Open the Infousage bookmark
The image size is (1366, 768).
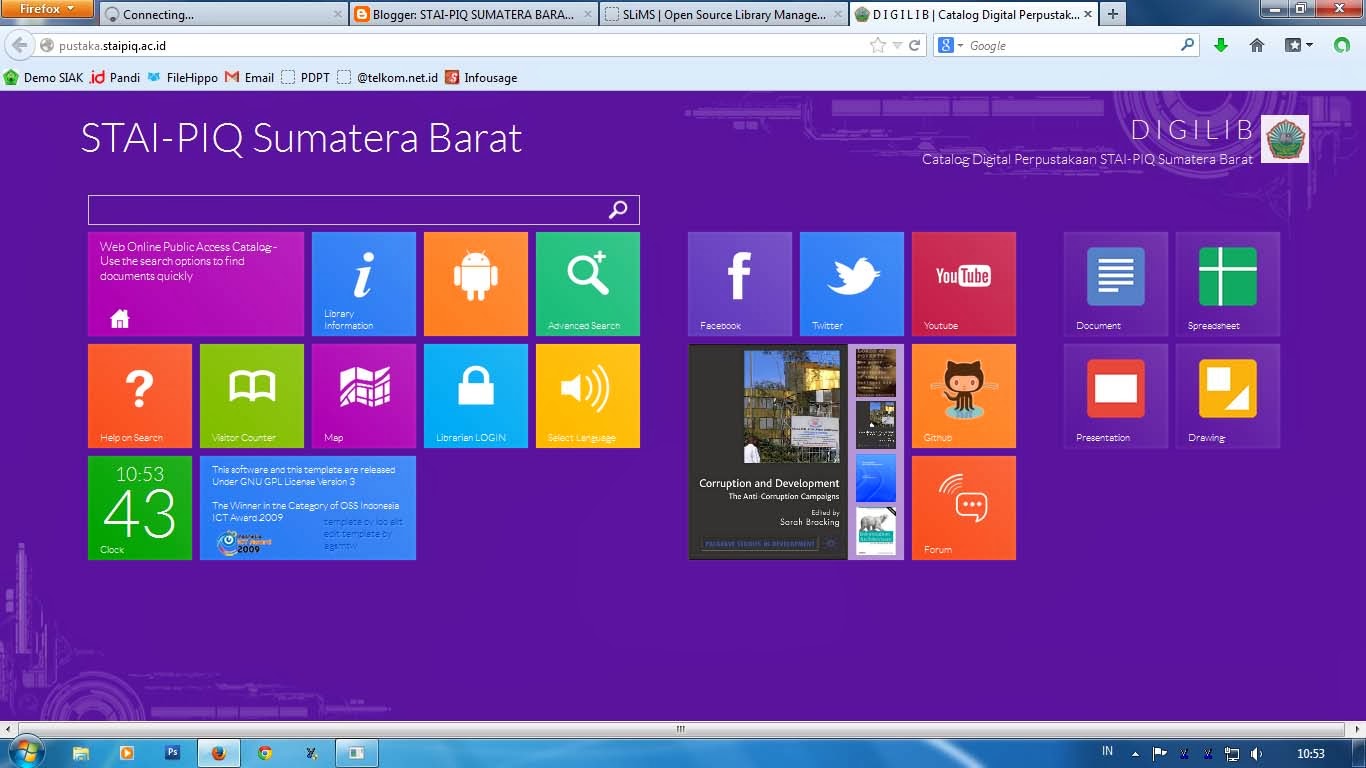point(481,77)
